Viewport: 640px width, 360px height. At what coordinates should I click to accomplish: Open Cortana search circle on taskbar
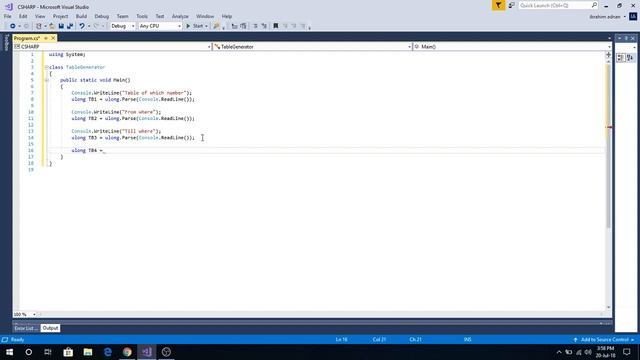tap(29, 352)
